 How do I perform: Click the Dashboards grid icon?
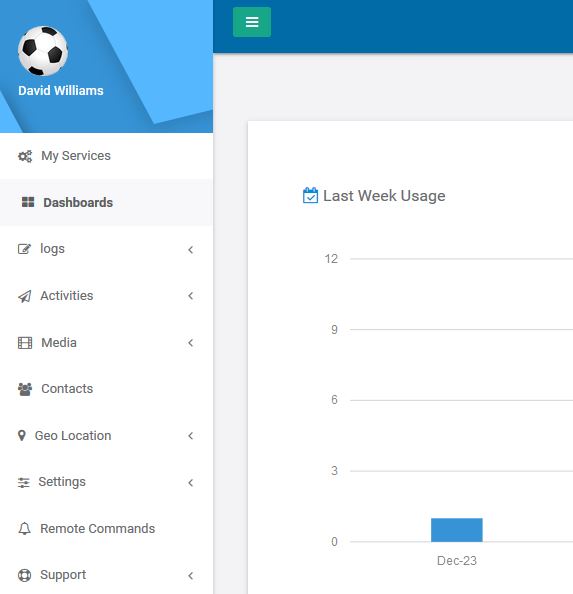[28, 202]
